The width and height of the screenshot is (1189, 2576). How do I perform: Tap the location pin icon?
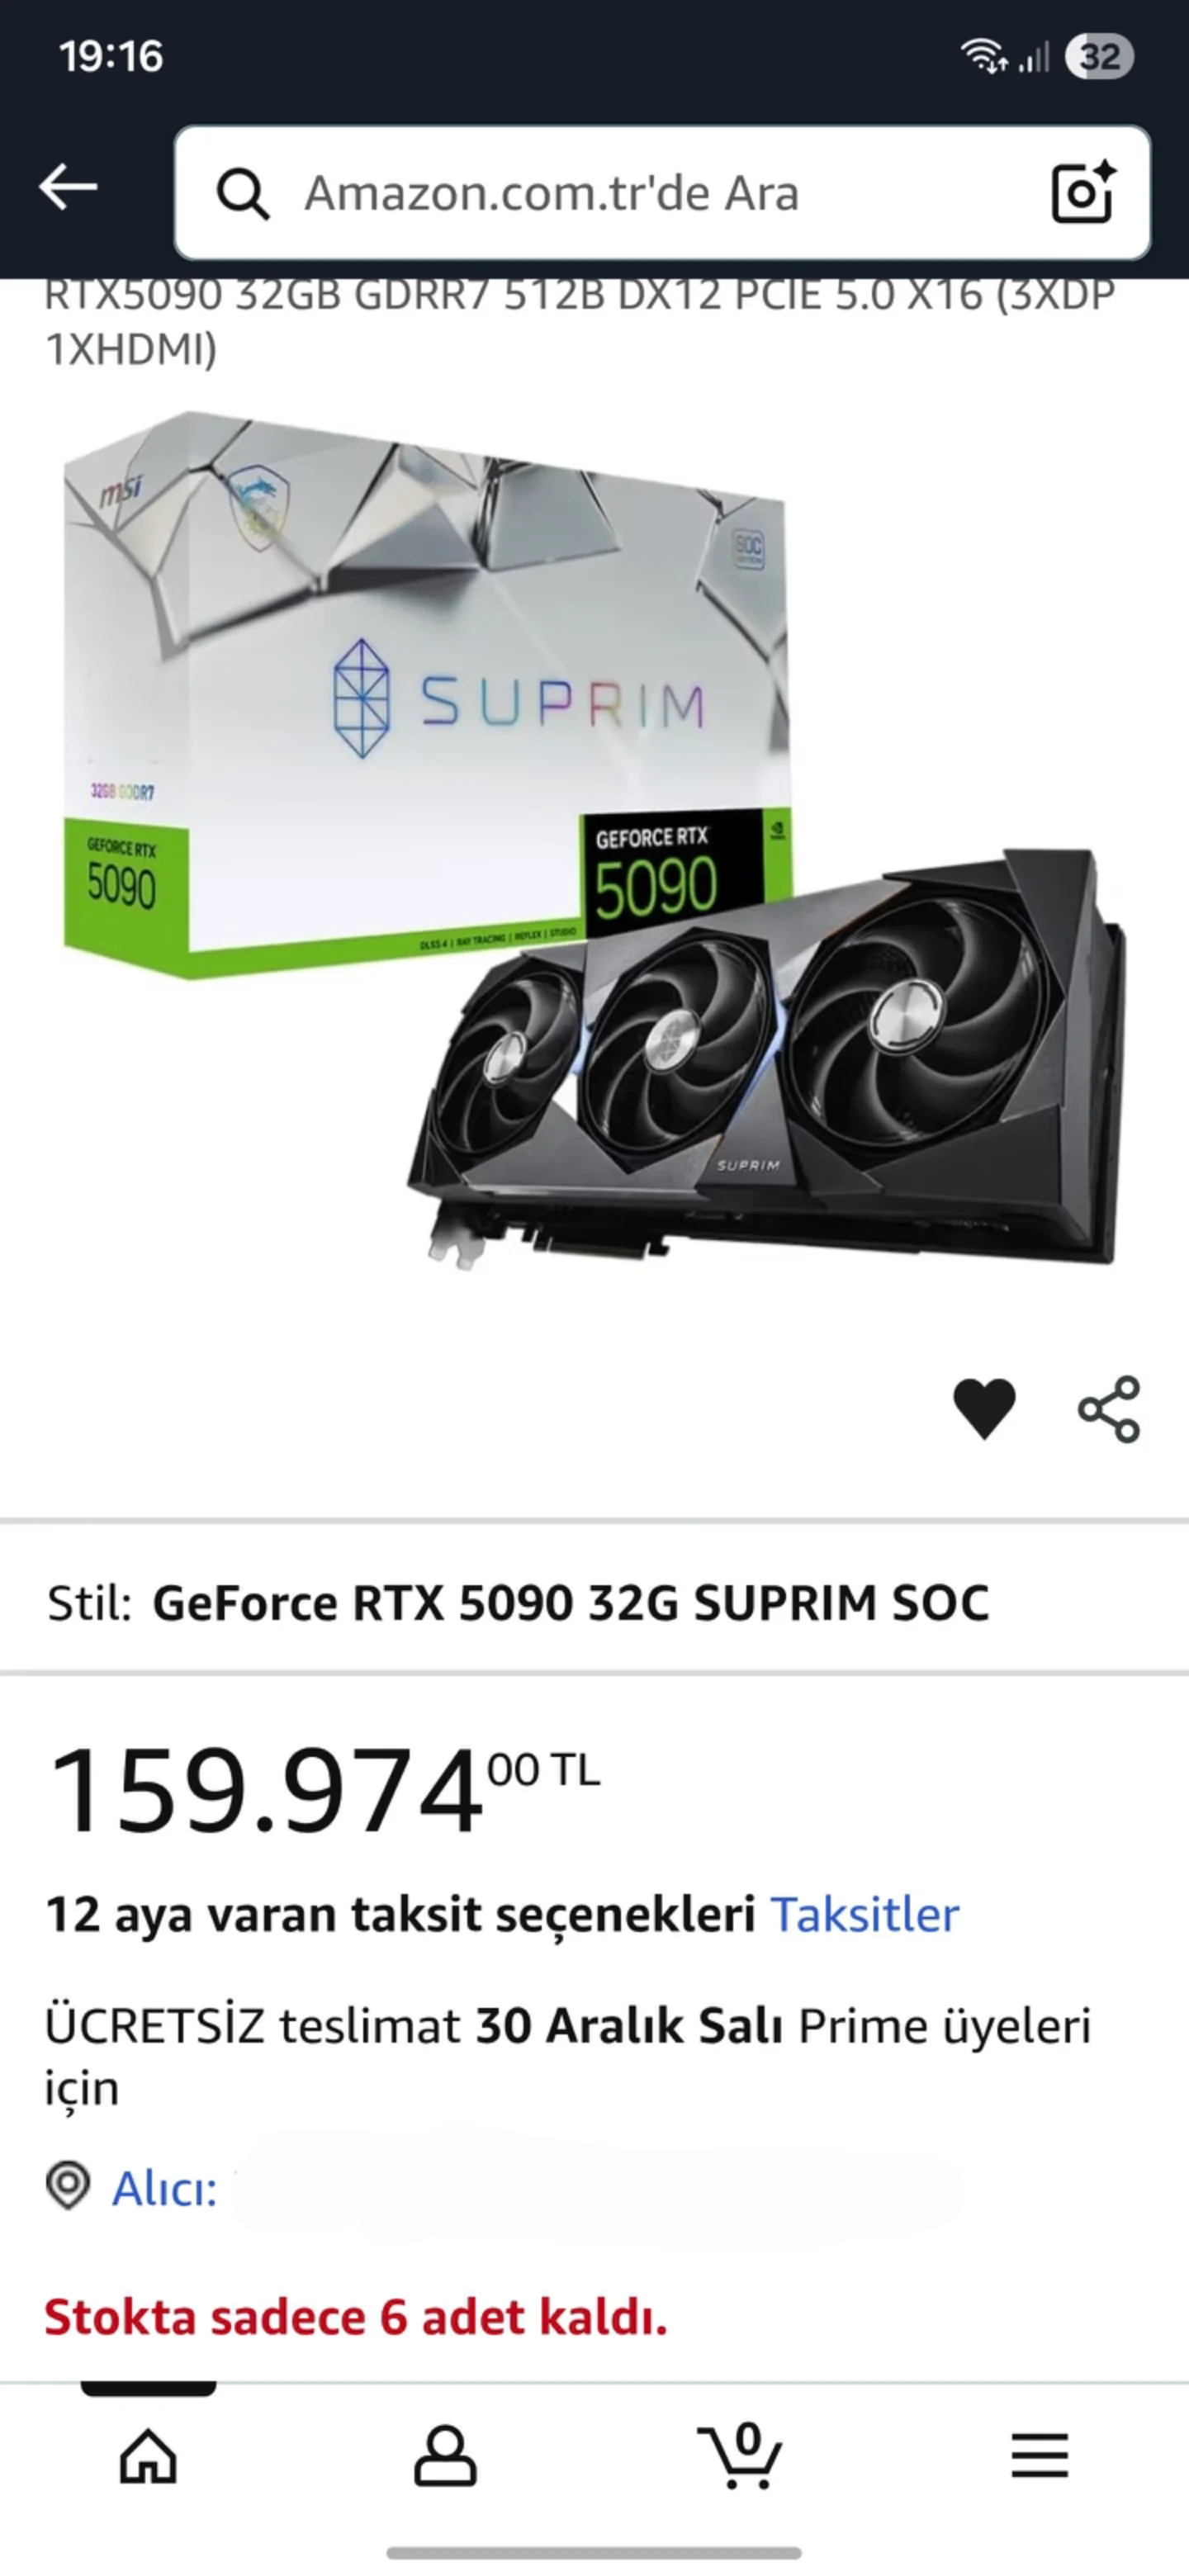coord(68,2186)
